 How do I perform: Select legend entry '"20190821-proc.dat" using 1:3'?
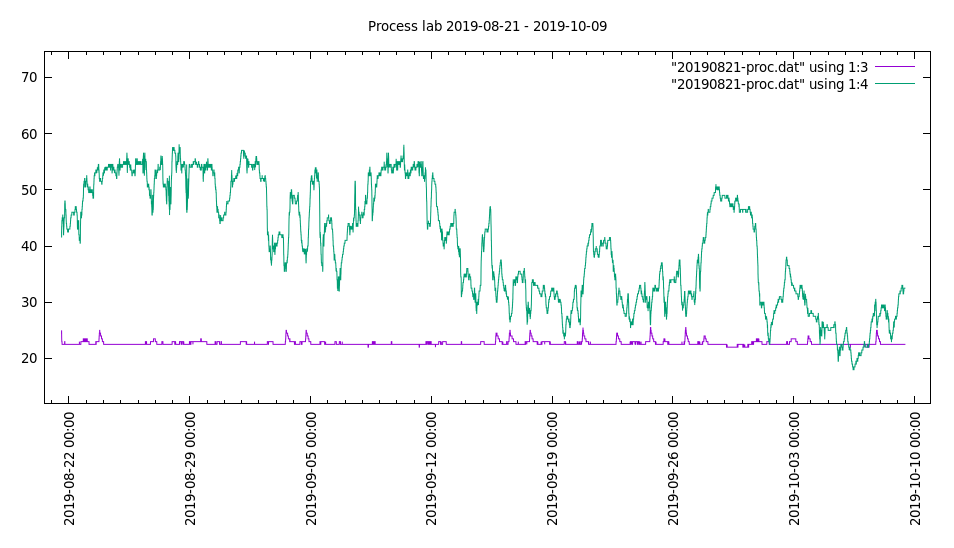pos(770,67)
